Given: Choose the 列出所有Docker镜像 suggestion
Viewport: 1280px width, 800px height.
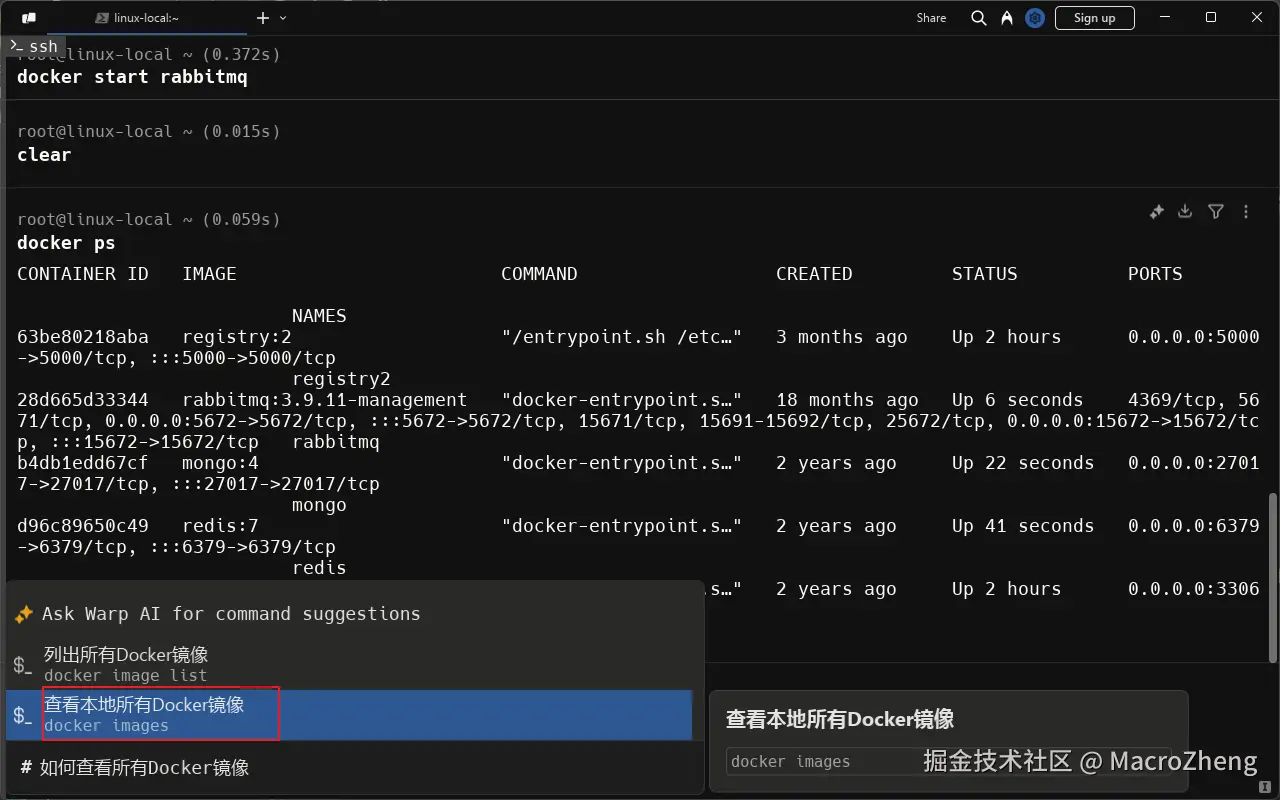Looking at the screenshot, I should coord(349,664).
